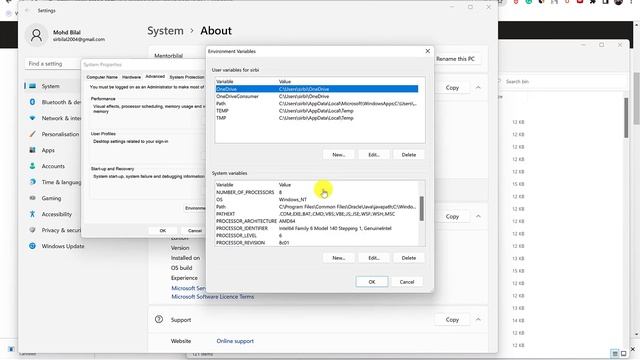640x360 pixels.
Task: Click Copy button in Support section
Action: pos(452,320)
